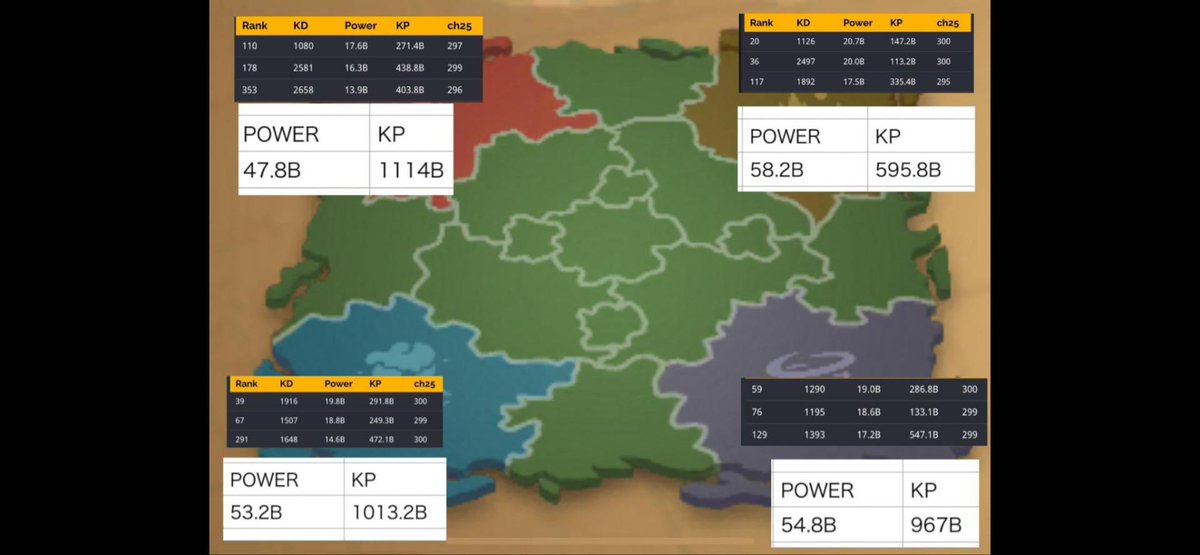Click the KD value 2658

[x=304, y=90]
